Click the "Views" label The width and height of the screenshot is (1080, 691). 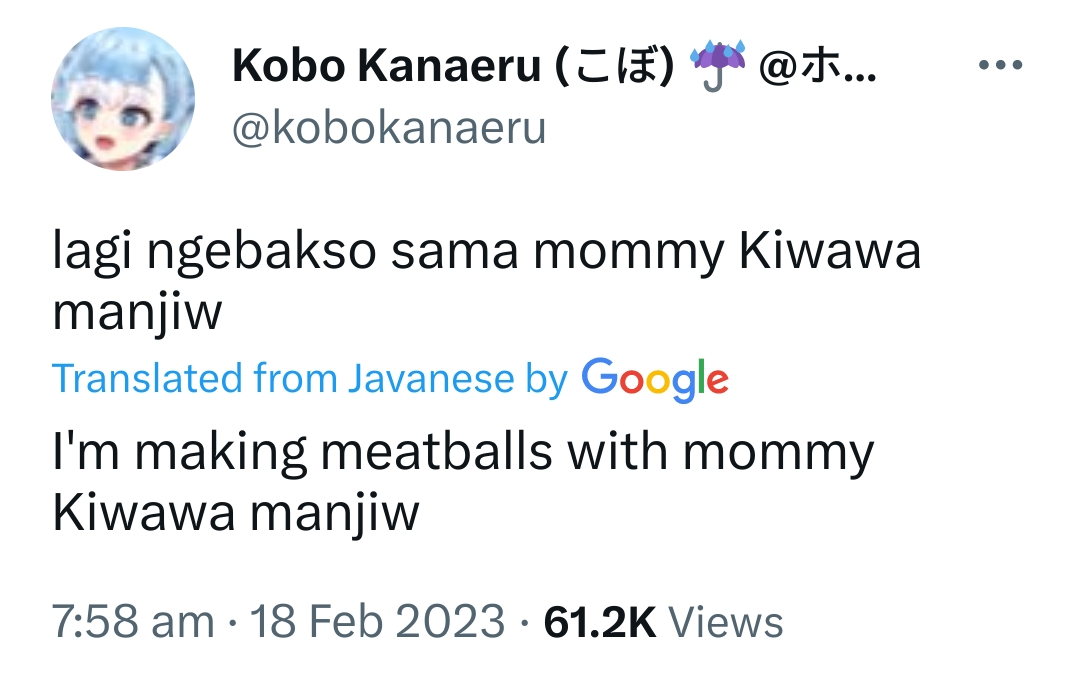coord(725,622)
